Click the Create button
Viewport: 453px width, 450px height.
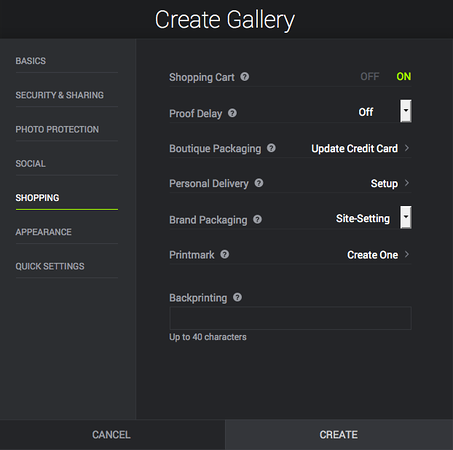pyautogui.click(x=339, y=435)
